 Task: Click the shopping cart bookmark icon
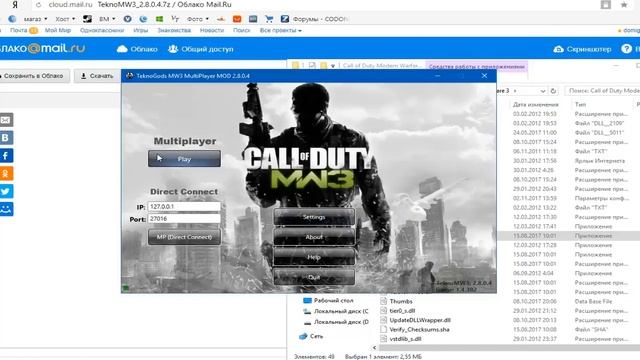pos(269,19)
